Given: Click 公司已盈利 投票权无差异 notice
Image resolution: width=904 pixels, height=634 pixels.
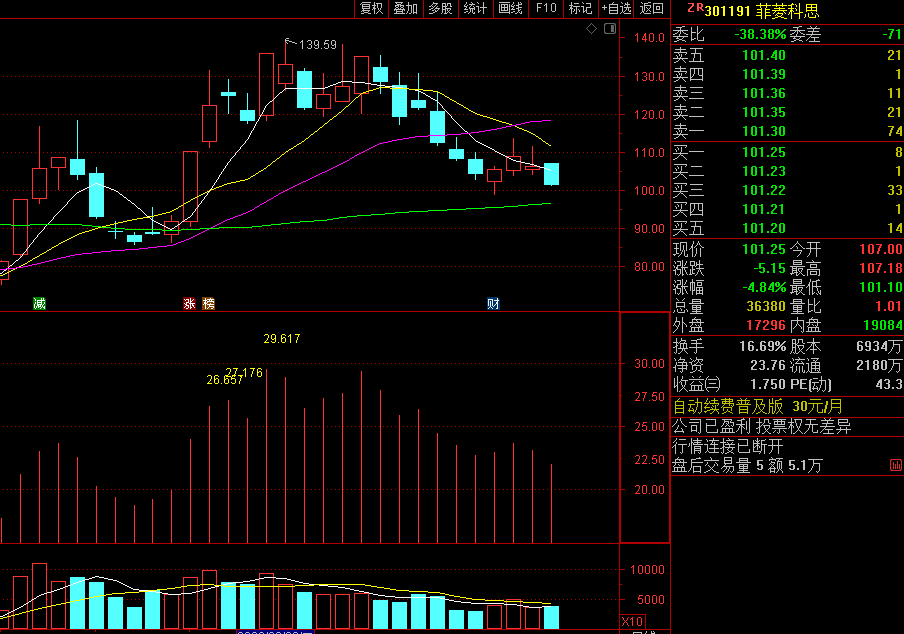Looking at the screenshot, I should pyautogui.click(x=762, y=427).
